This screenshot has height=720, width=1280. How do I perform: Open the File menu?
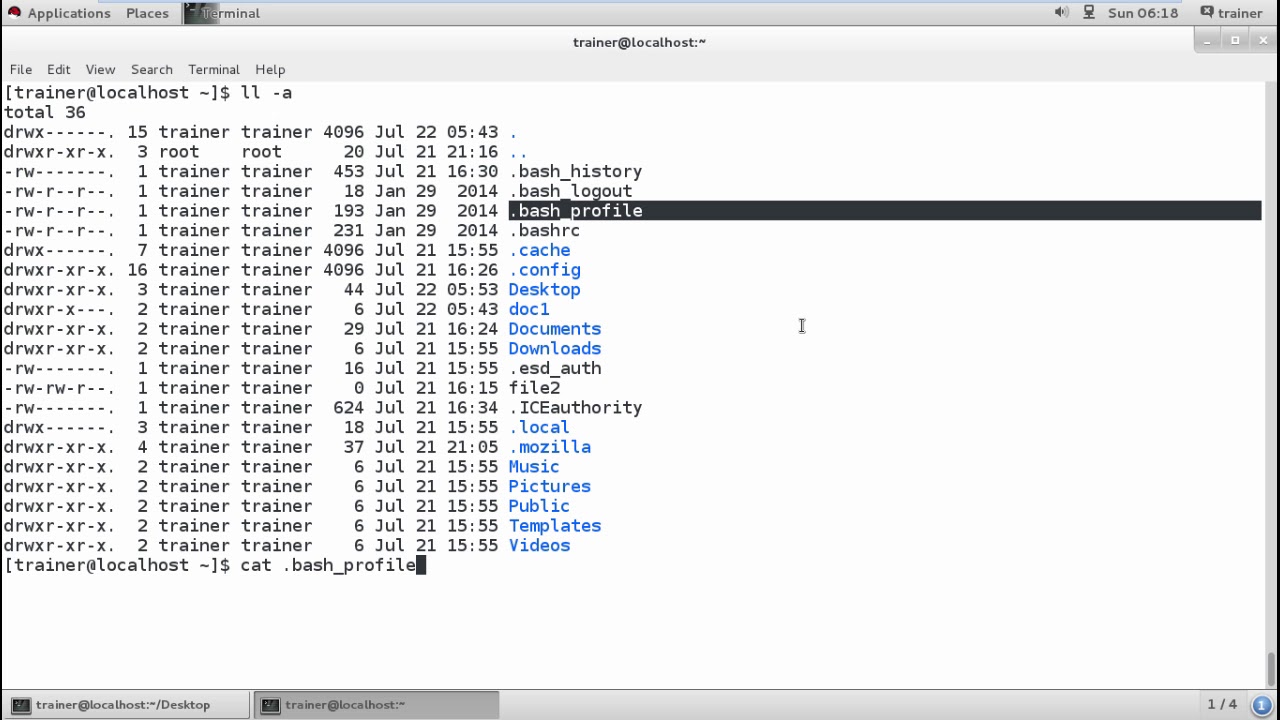(21, 69)
